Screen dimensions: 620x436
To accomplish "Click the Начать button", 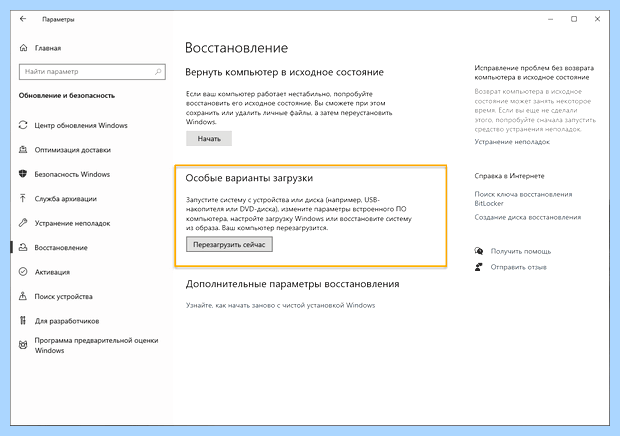I will [x=209, y=139].
